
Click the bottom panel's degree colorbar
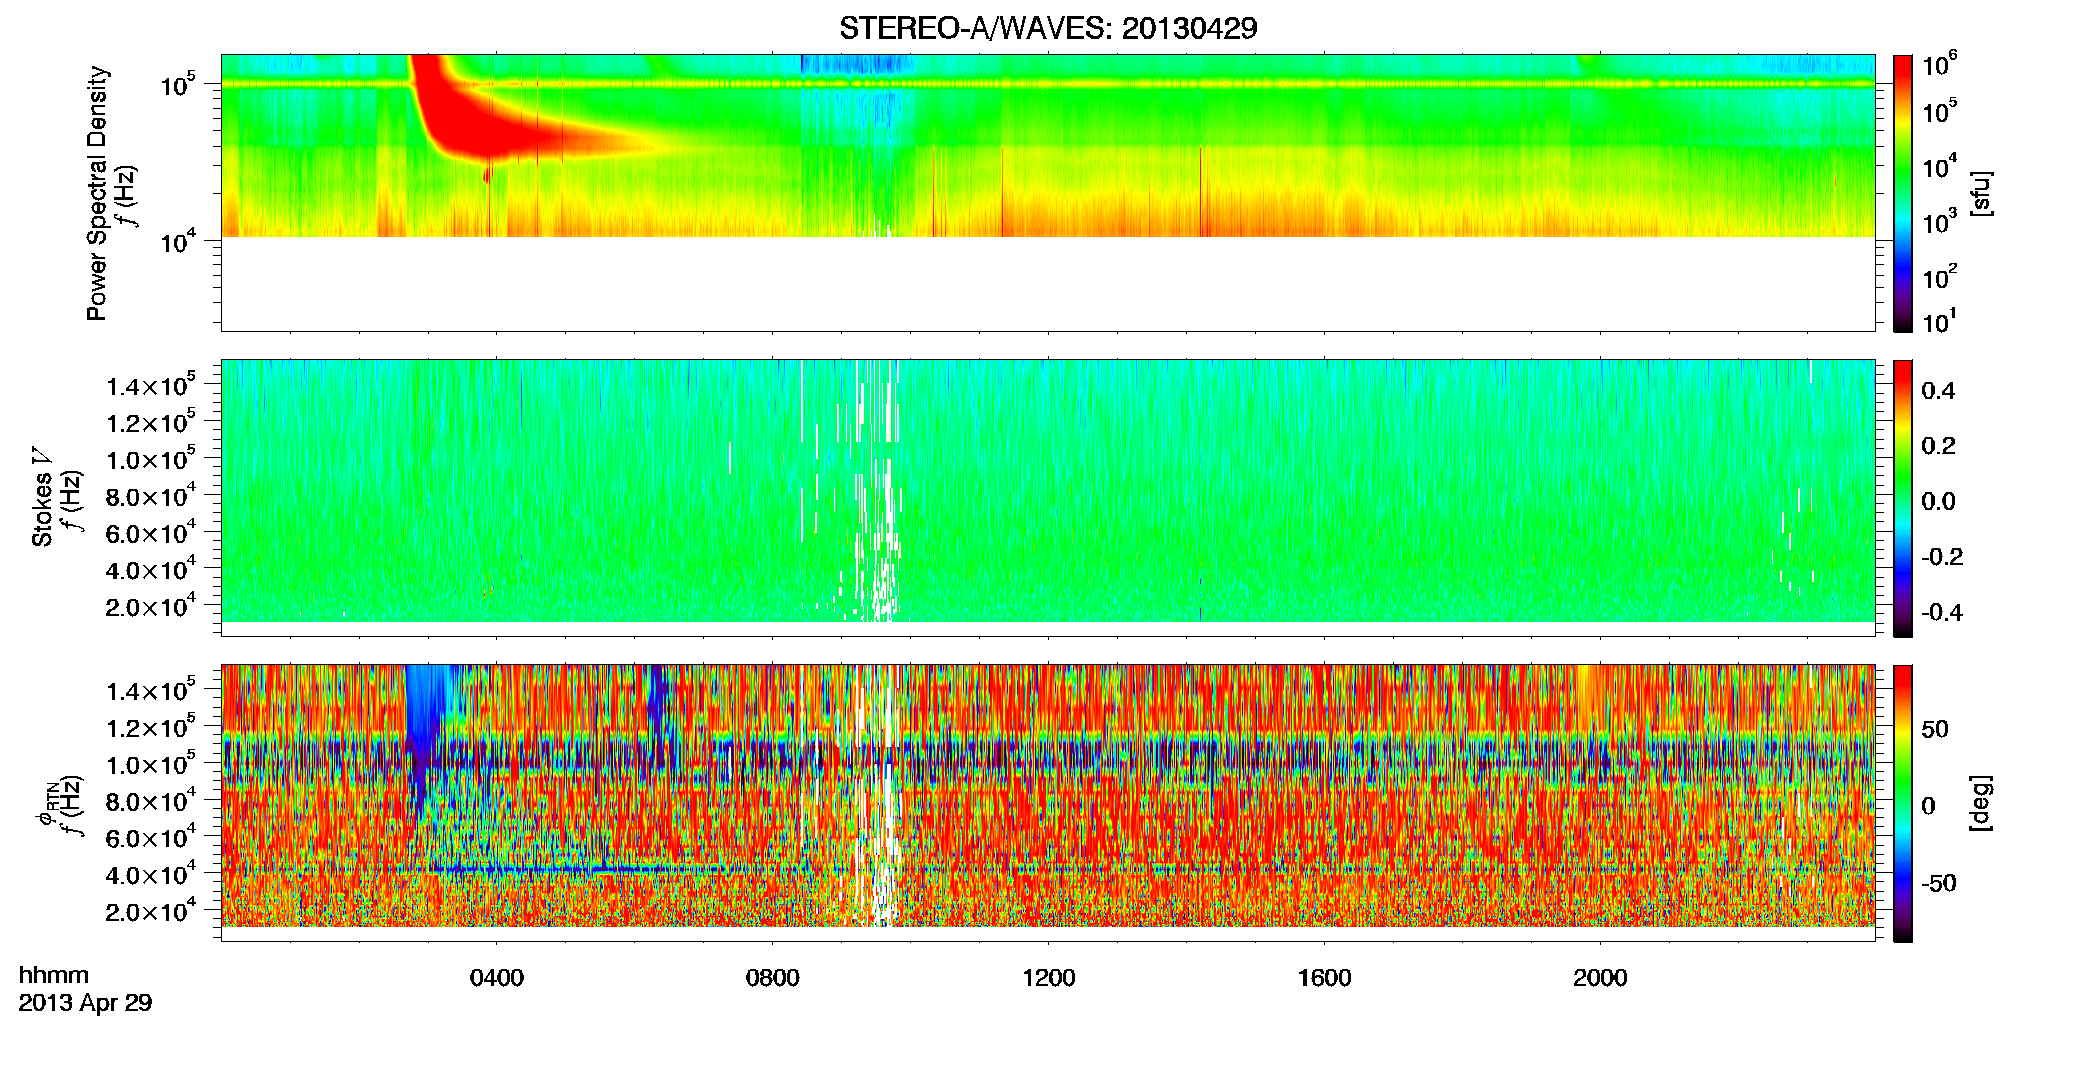click(x=1902, y=803)
